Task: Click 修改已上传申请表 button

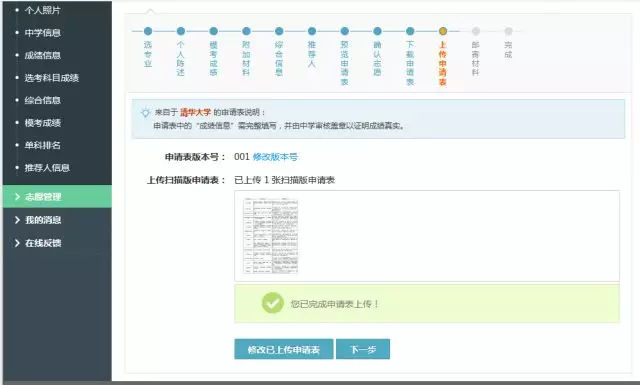Action: [x=284, y=349]
